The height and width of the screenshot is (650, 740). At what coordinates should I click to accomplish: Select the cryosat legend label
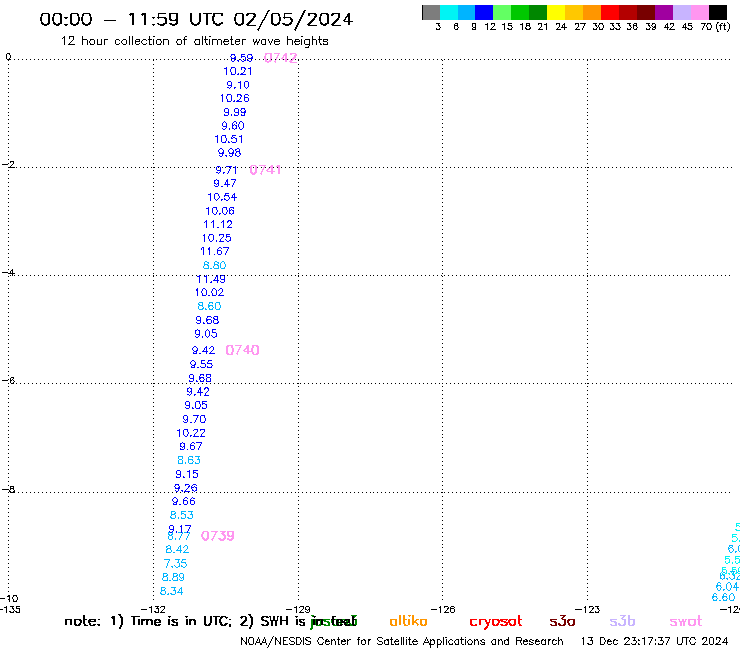(496, 622)
